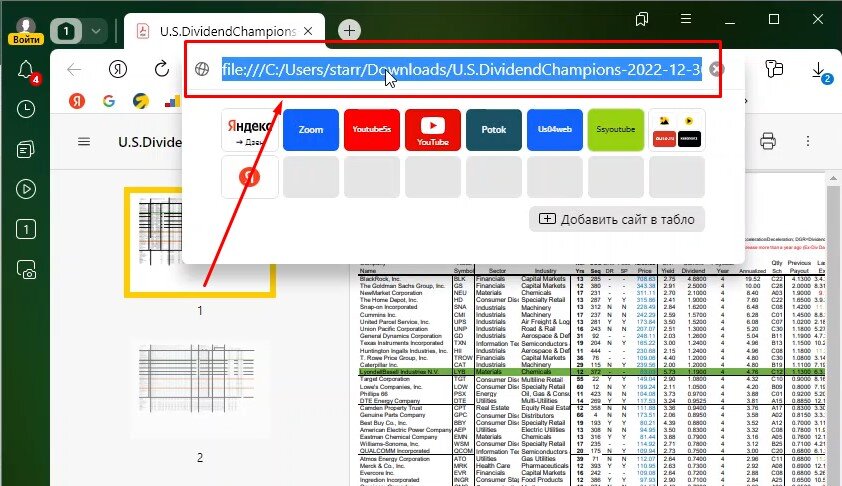Click the Merck & Co., Inc. row
This screenshot has width=842, height=486.
tap(591, 466)
